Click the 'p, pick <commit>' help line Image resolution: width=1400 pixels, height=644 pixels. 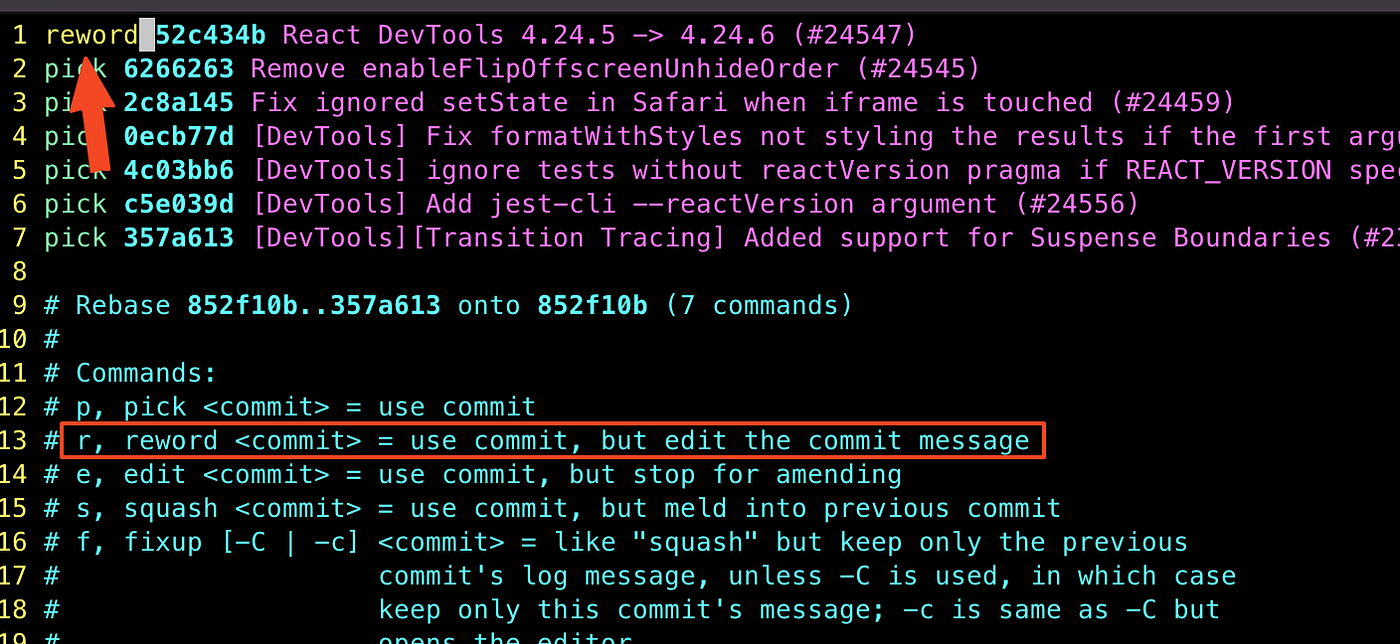click(290, 407)
